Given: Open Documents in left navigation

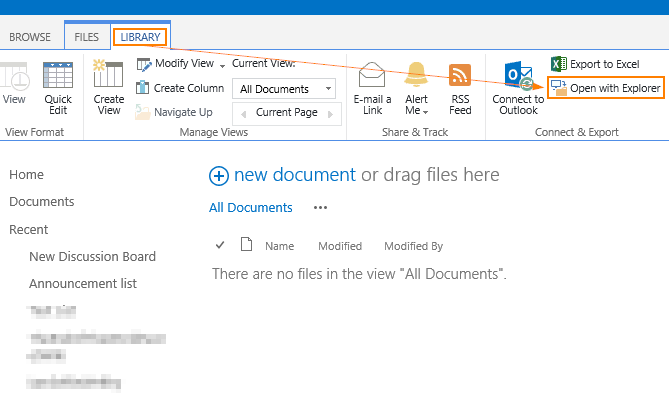Looking at the screenshot, I should (42, 201).
